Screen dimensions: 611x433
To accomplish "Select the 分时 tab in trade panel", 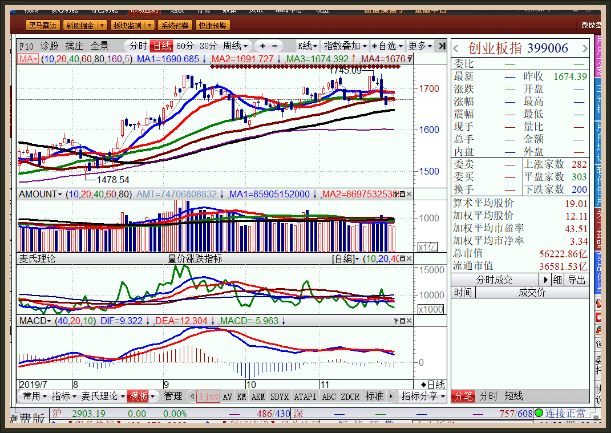I will click(x=488, y=396).
